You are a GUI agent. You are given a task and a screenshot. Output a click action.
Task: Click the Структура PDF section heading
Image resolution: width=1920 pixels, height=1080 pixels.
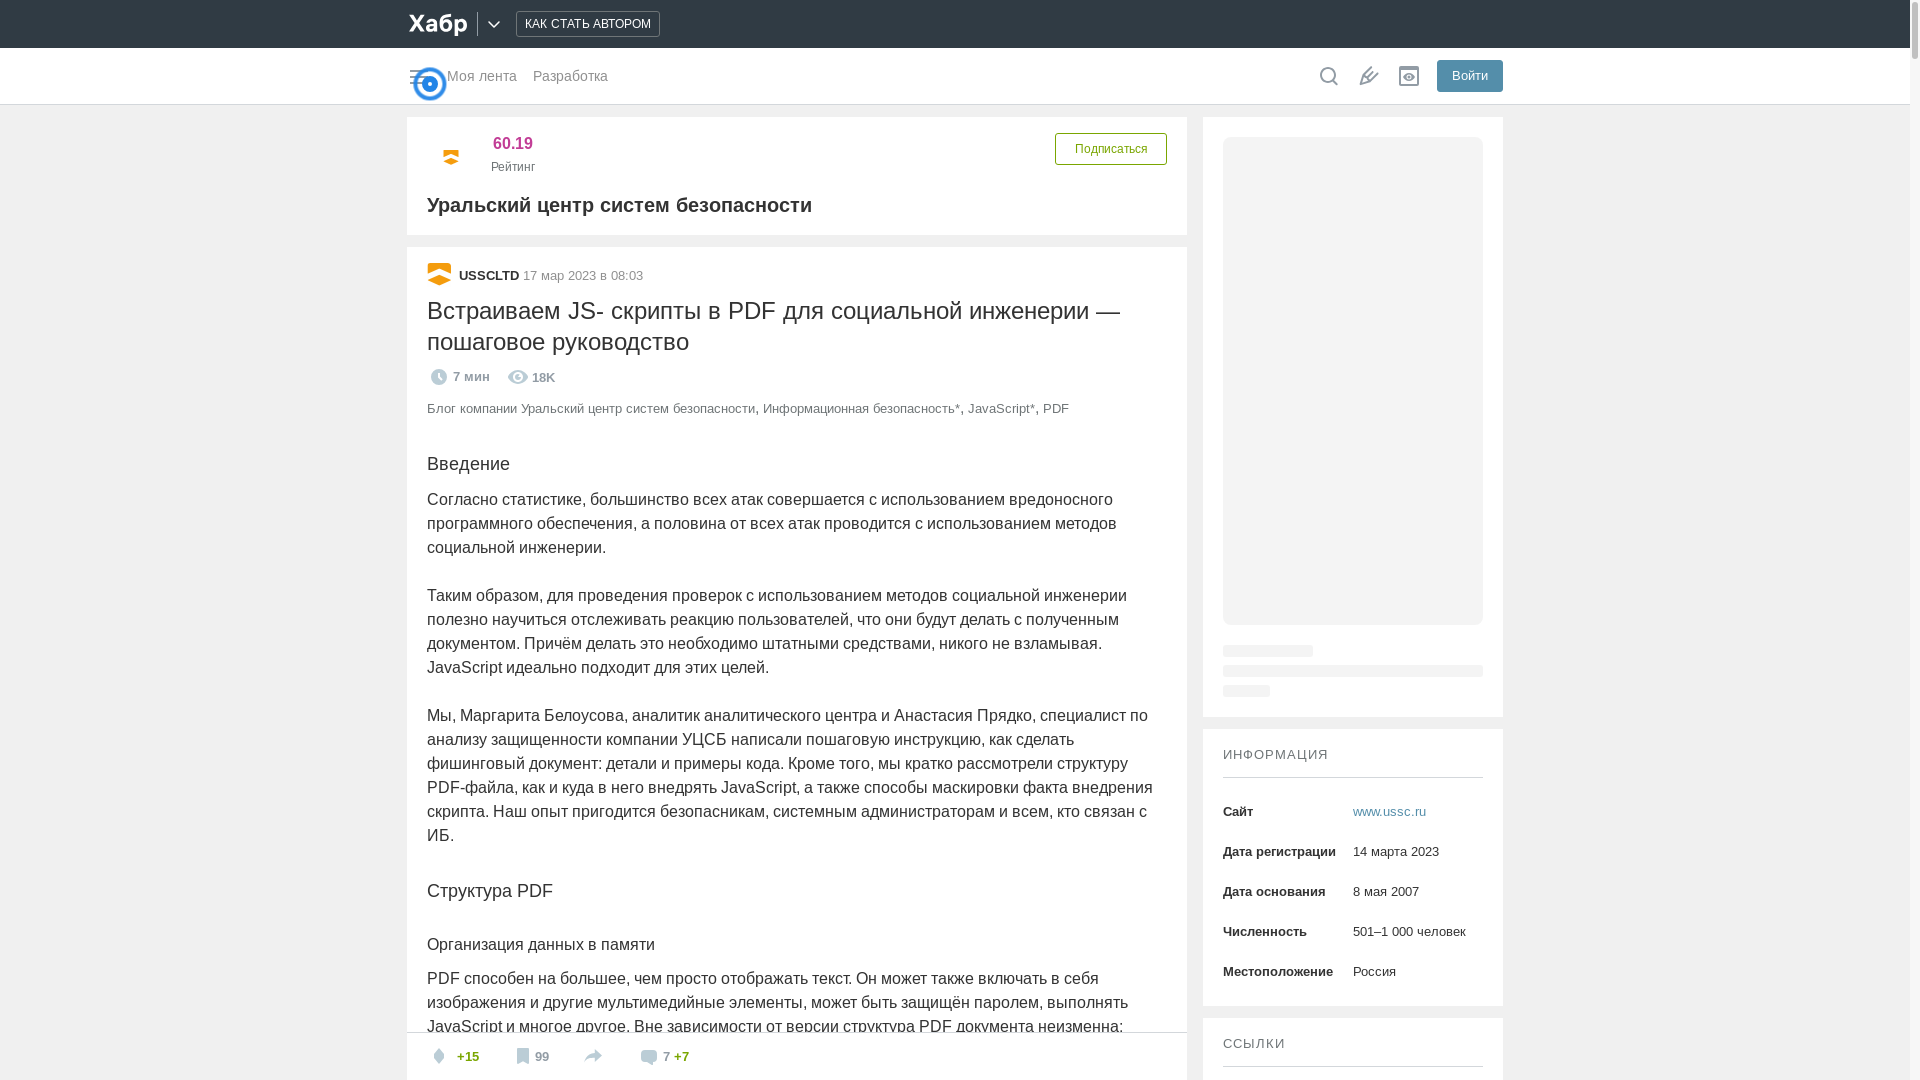coord(490,891)
